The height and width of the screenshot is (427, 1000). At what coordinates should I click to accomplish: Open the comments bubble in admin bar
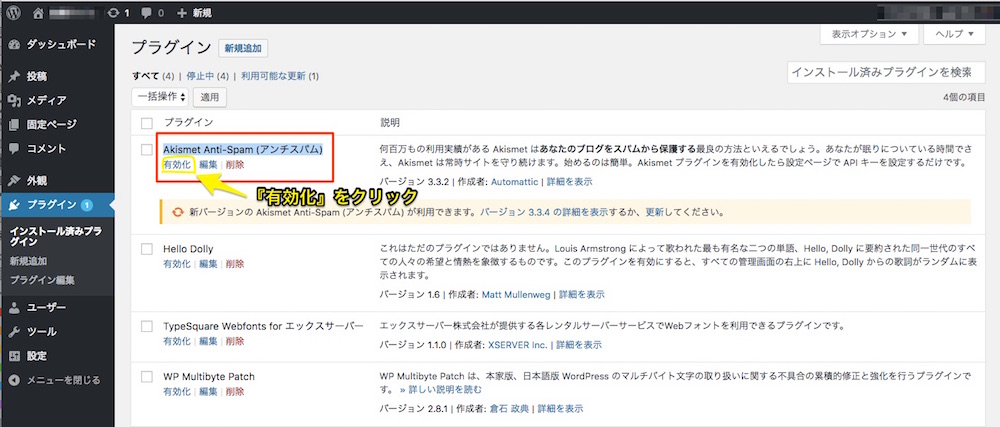152,13
